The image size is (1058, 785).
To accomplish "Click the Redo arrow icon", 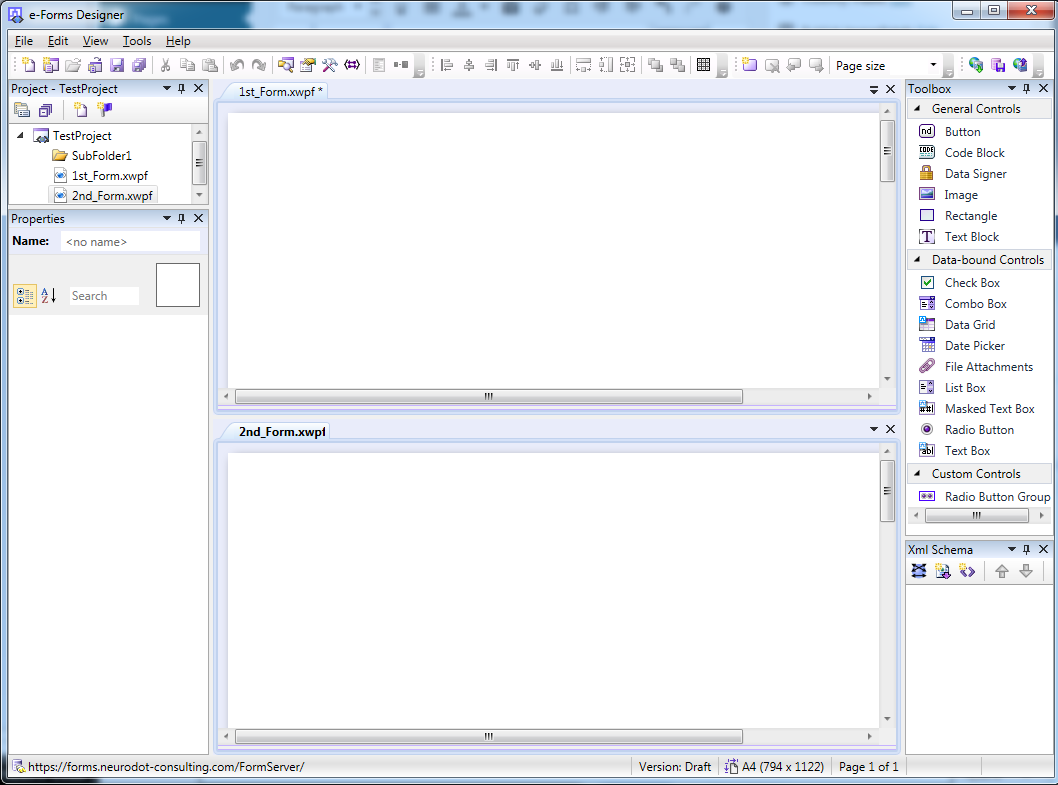I will 258,65.
